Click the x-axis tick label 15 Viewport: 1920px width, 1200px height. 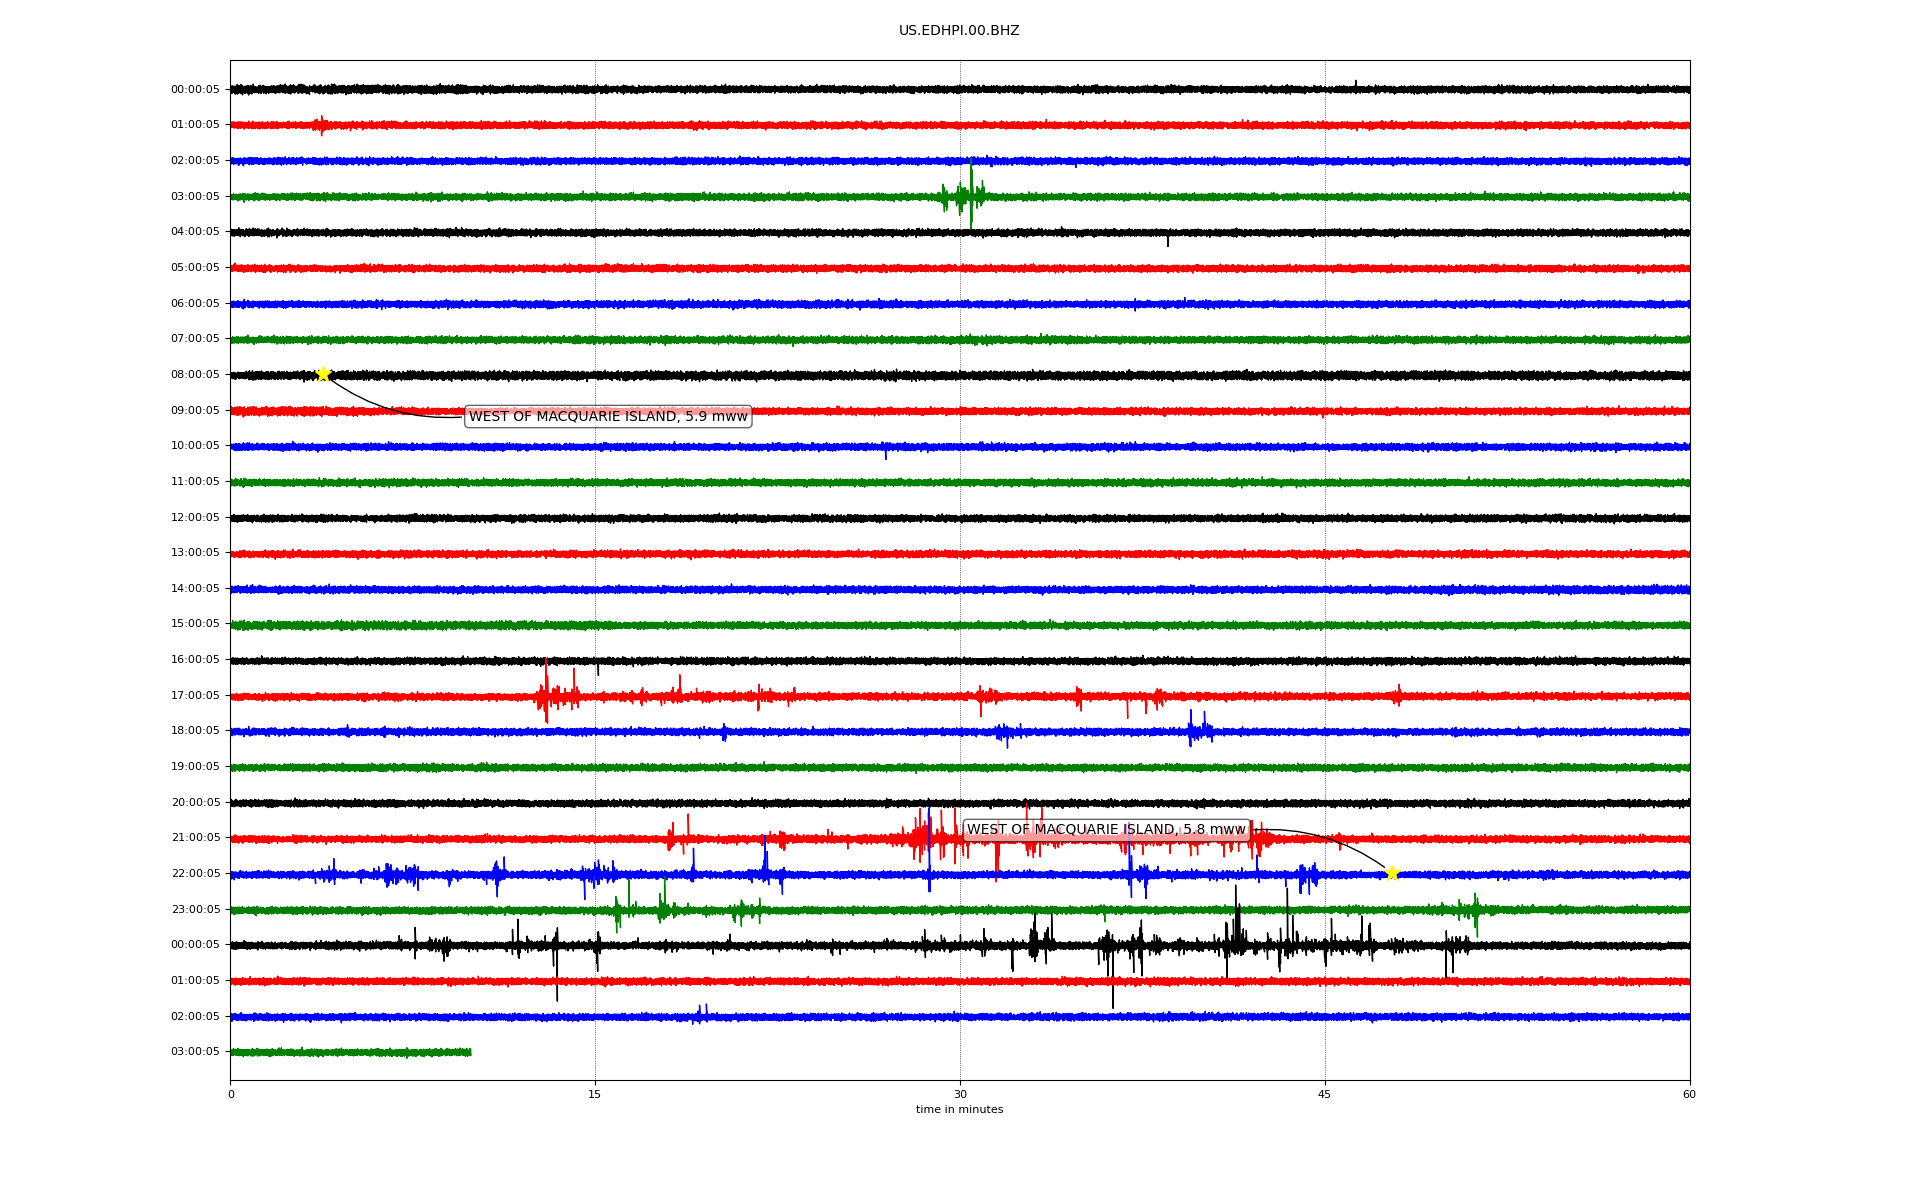coord(595,1094)
